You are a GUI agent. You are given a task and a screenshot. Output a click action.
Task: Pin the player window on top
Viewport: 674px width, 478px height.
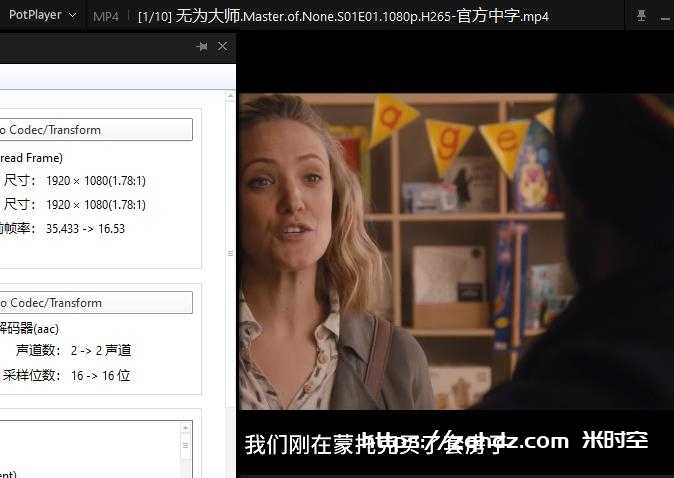pyautogui.click(x=641, y=16)
